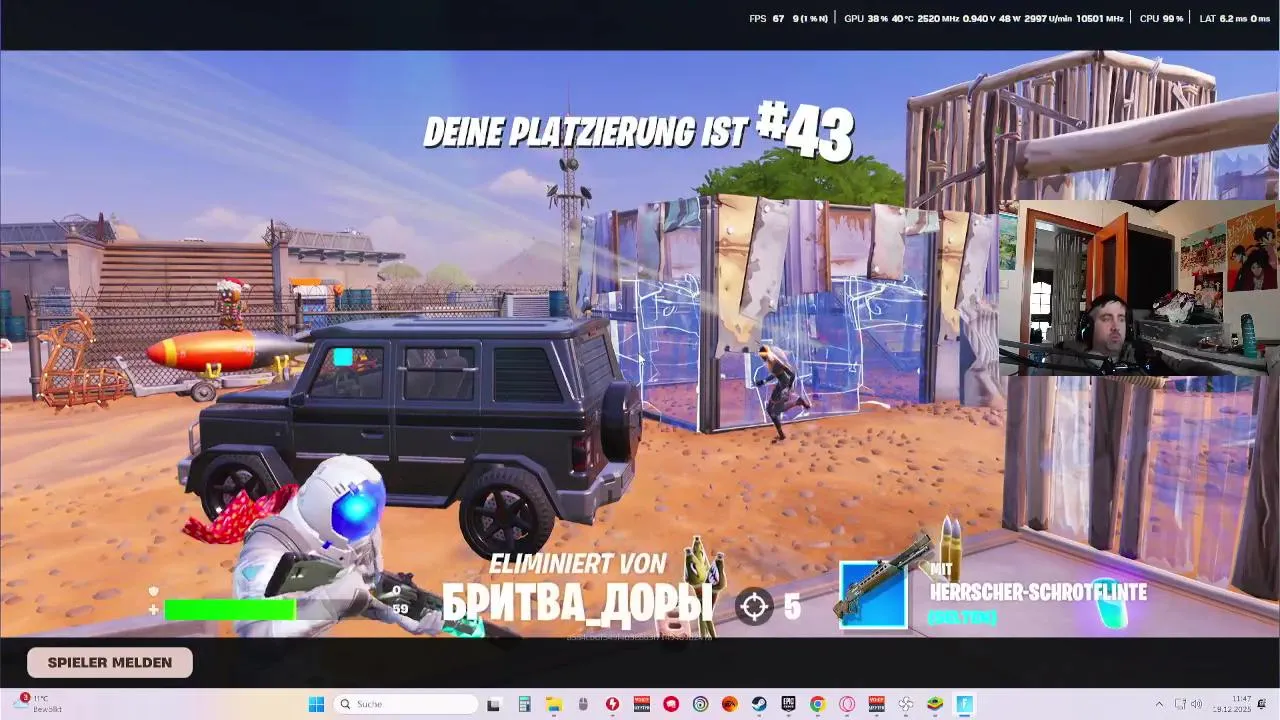Click the placement text #43

click(805, 131)
